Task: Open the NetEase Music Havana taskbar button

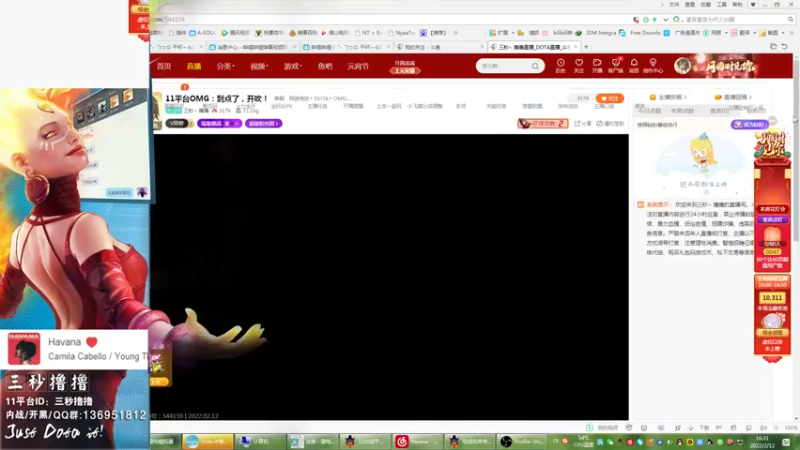Action: [x=416, y=441]
